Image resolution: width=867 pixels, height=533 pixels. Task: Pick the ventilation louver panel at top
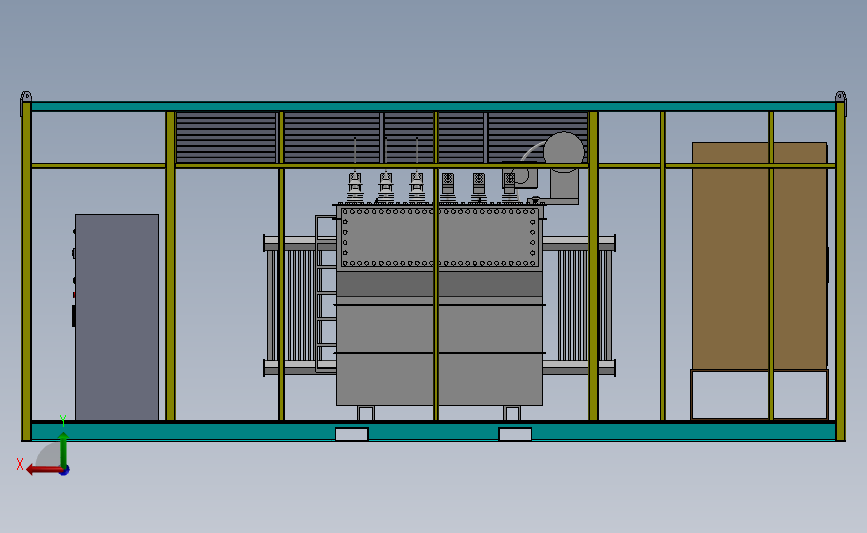tap(382, 137)
